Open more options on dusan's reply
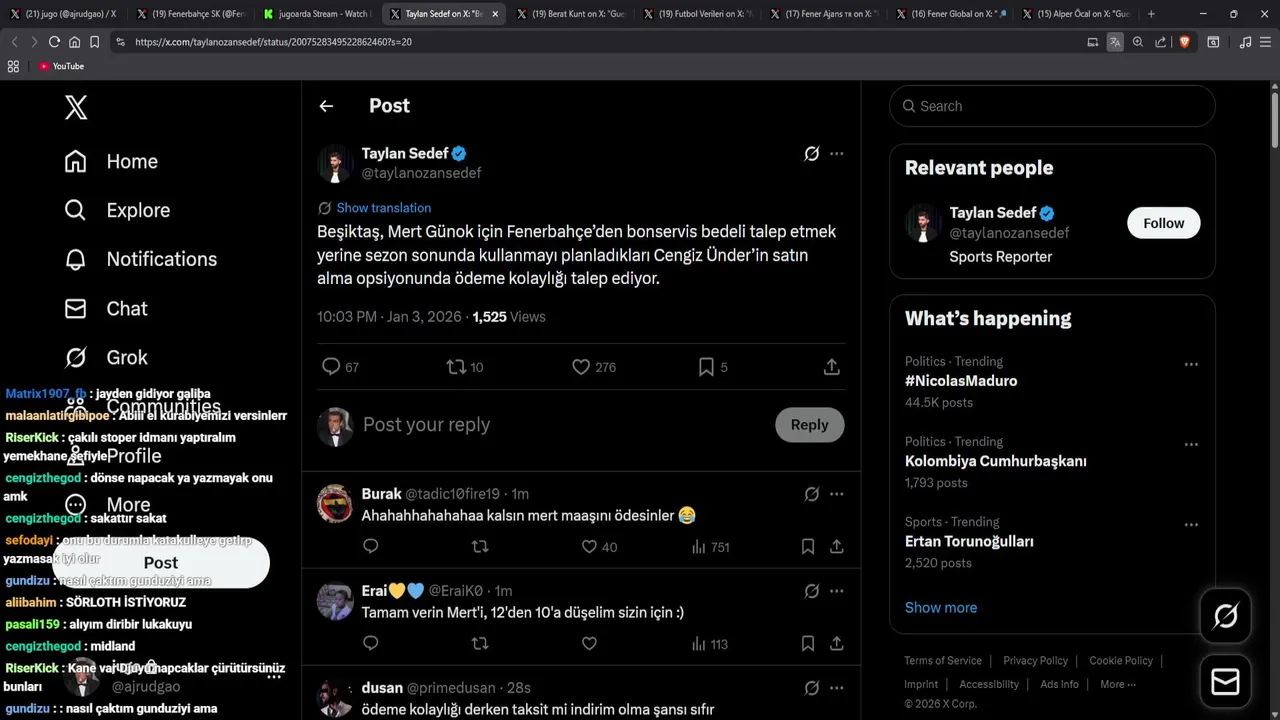The height and width of the screenshot is (720, 1280). 837,688
